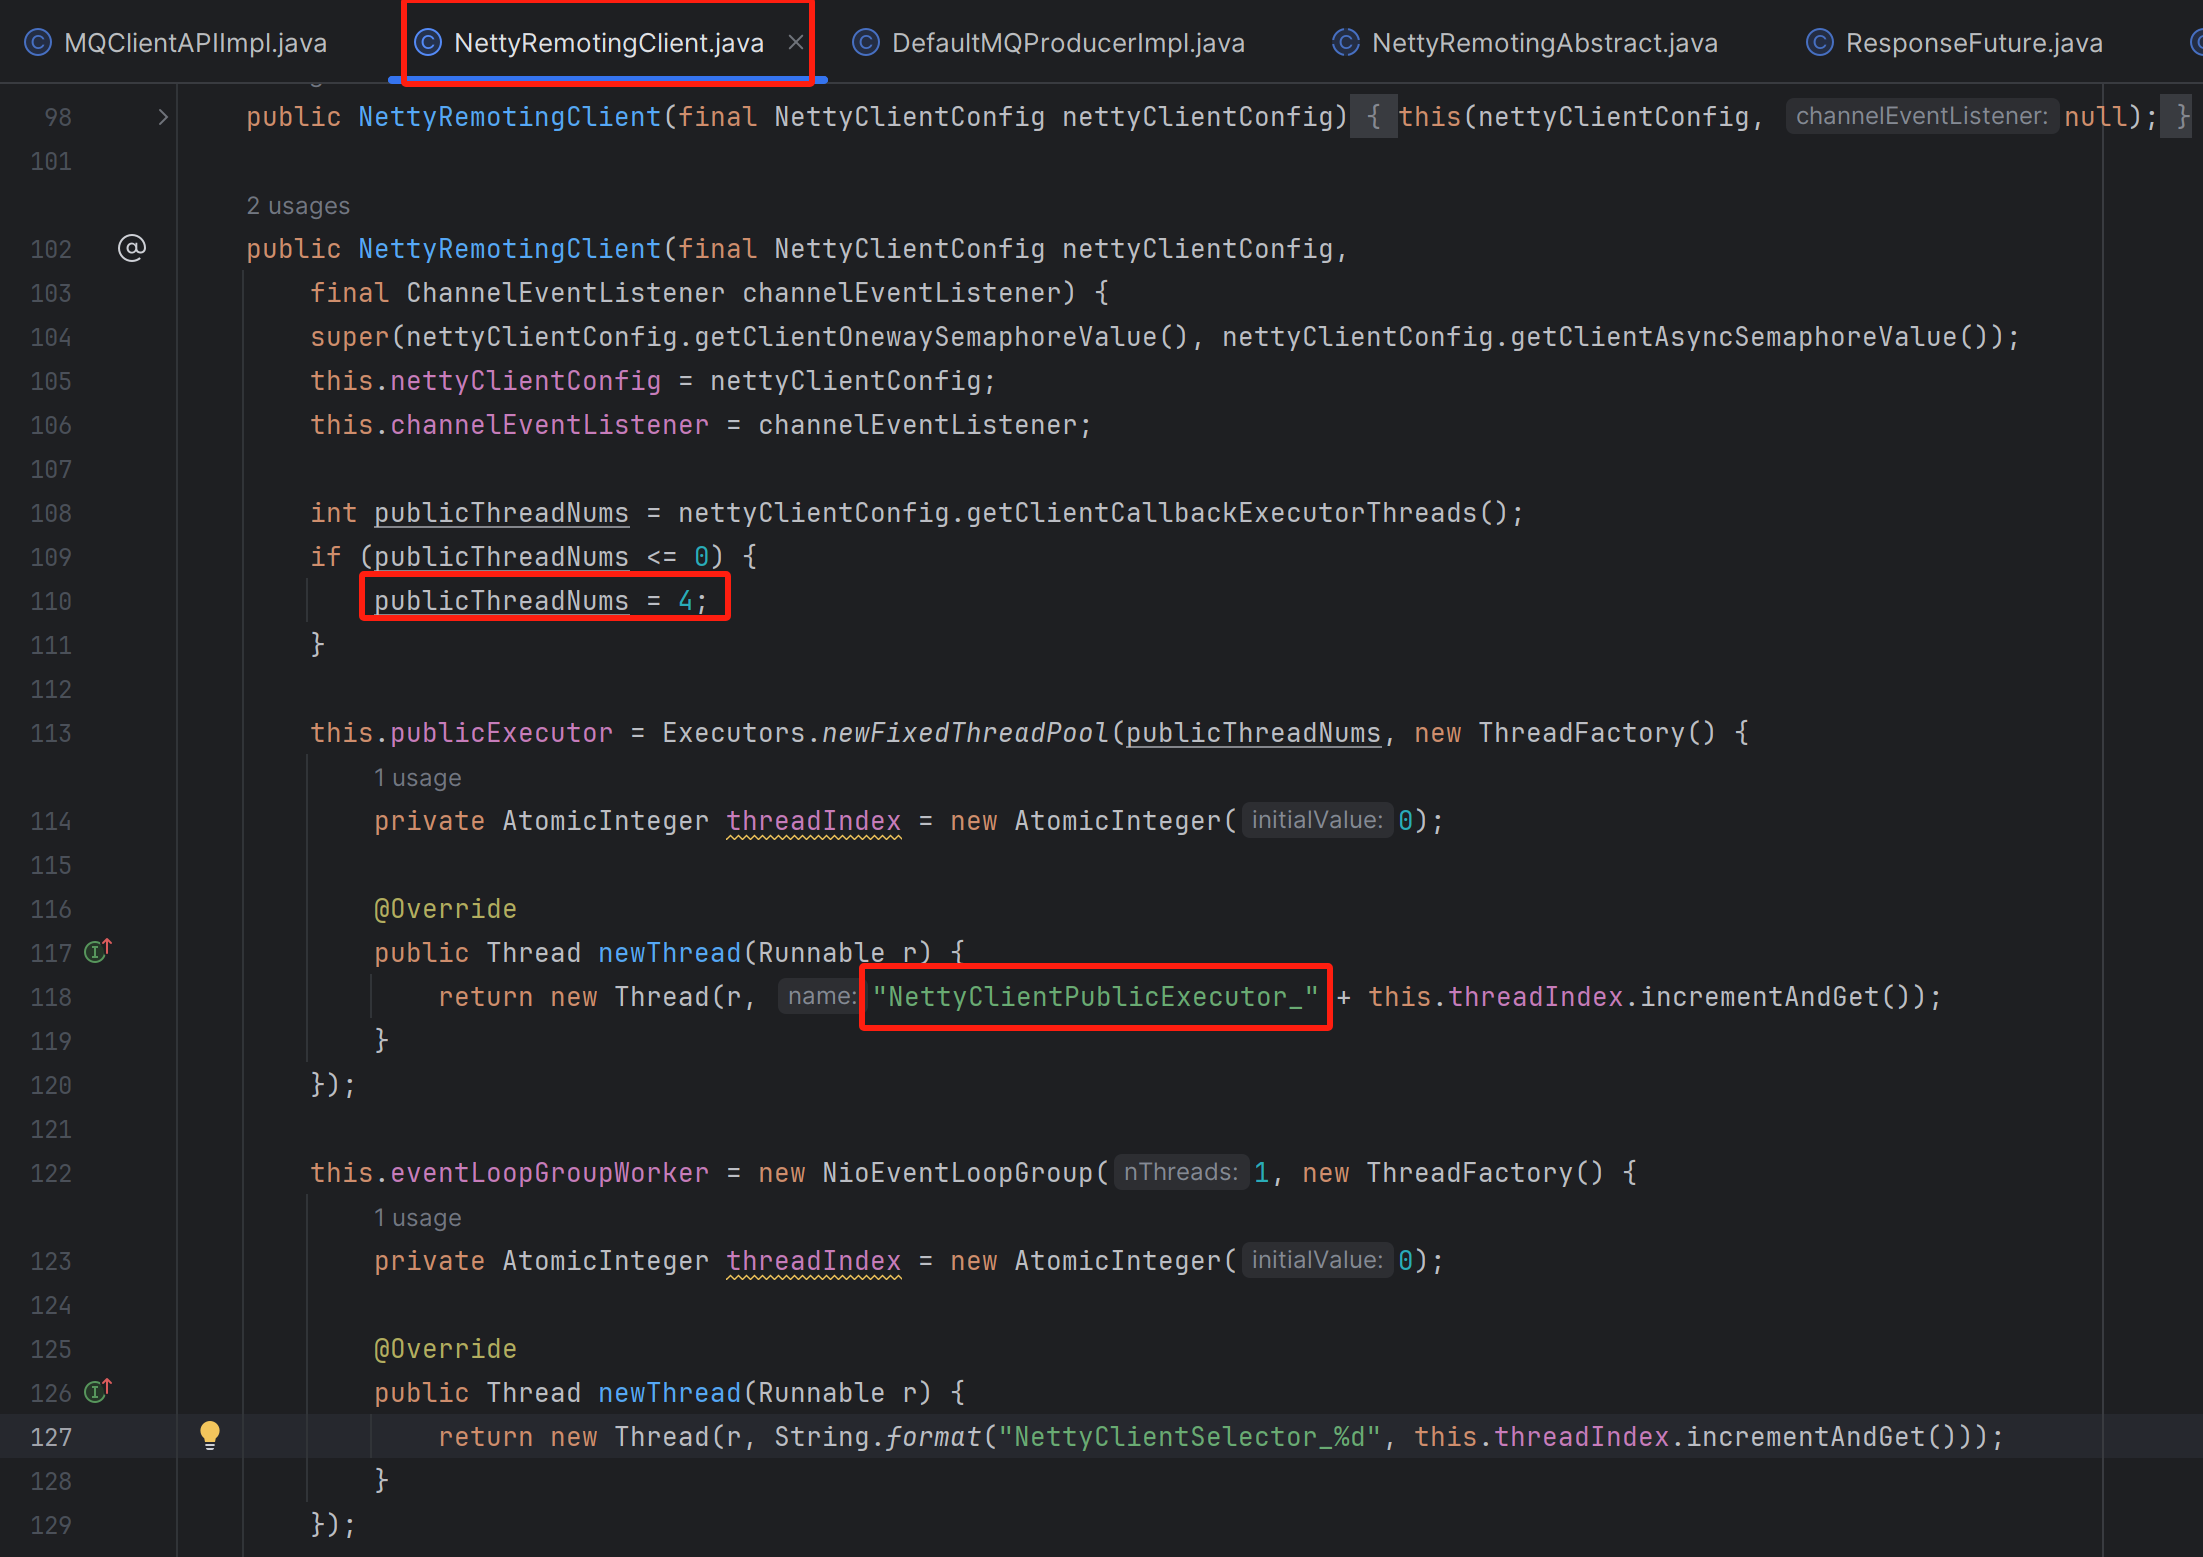Open the NettyRemotingAbstract.java tab
The height and width of the screenshot is (1557, 2203).
tap(1525, 43)
